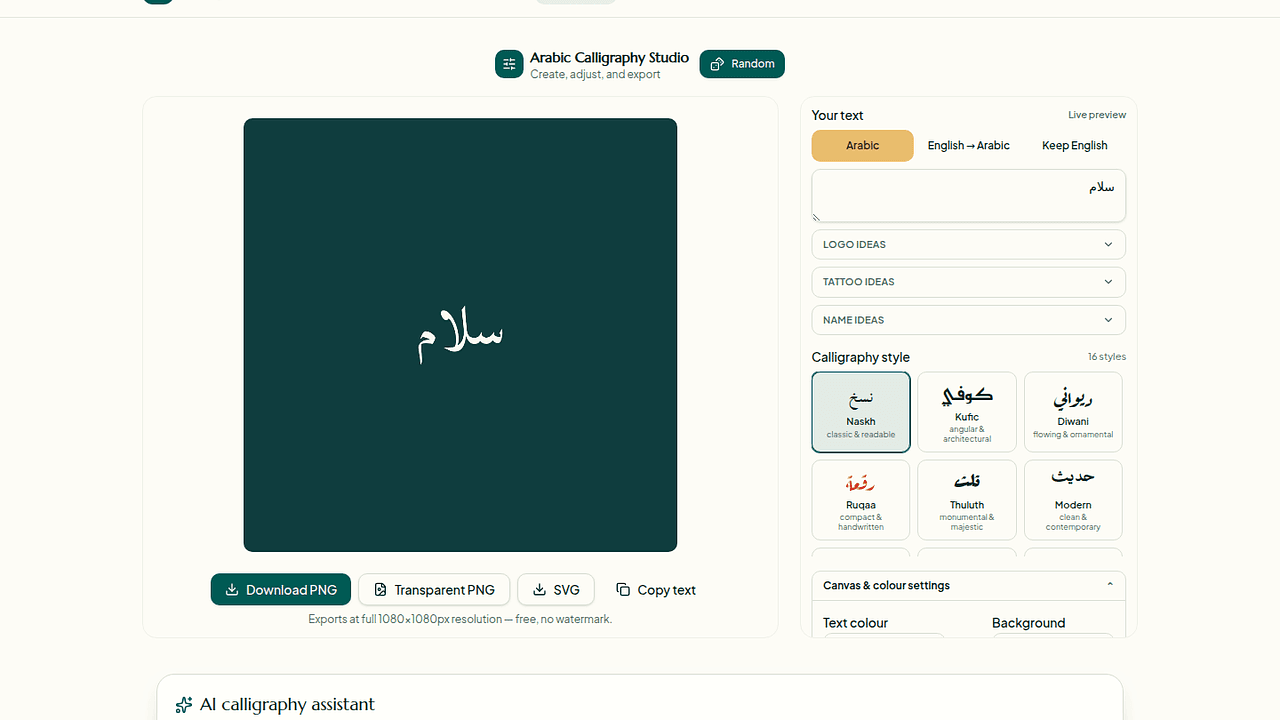Image resolution: width=1280 pixels, height=720 pixels.
Task: Pick the Thuluth monumental style
Action: tap(967, 500)
